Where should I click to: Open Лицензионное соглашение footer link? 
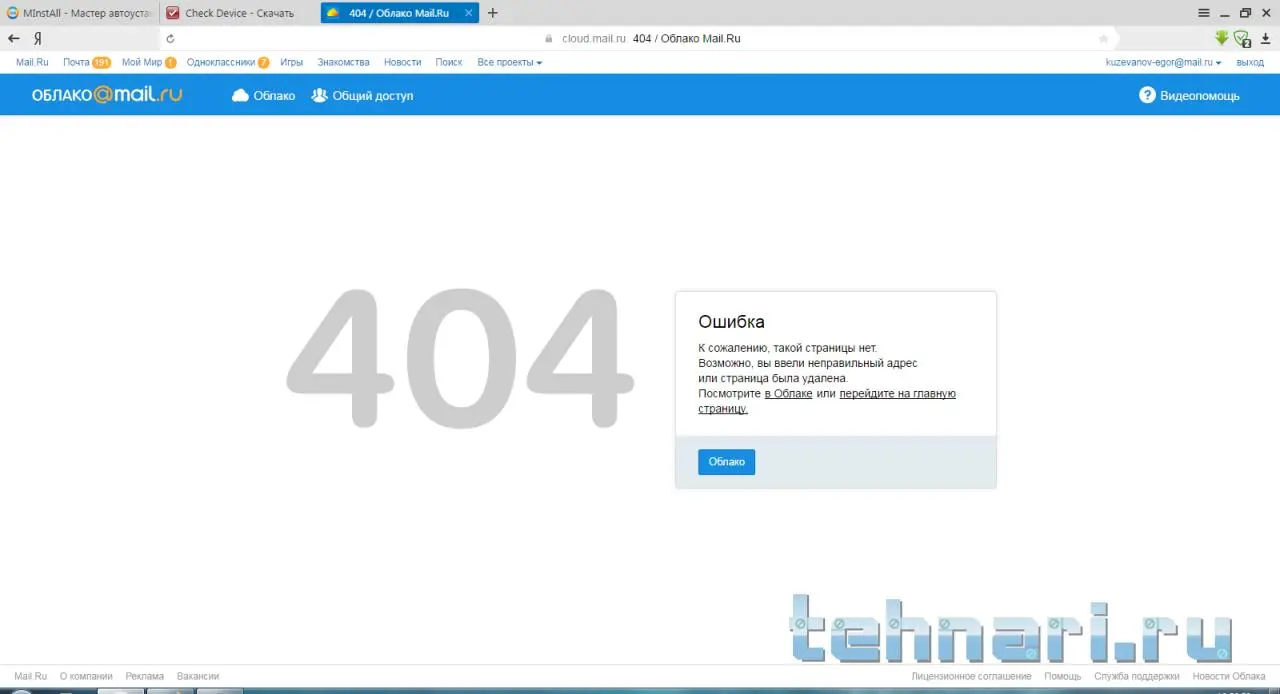pos(971,676)
